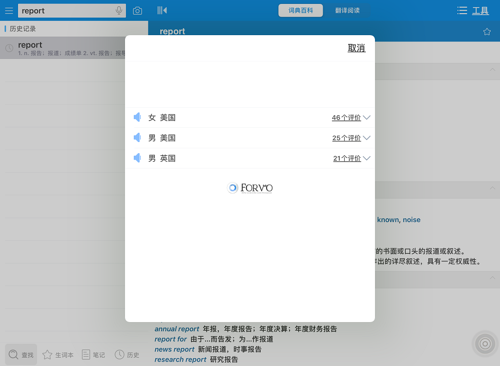Play the 男 英国 pronunciation speaker
500x366 pixels.
coord(137,158)
